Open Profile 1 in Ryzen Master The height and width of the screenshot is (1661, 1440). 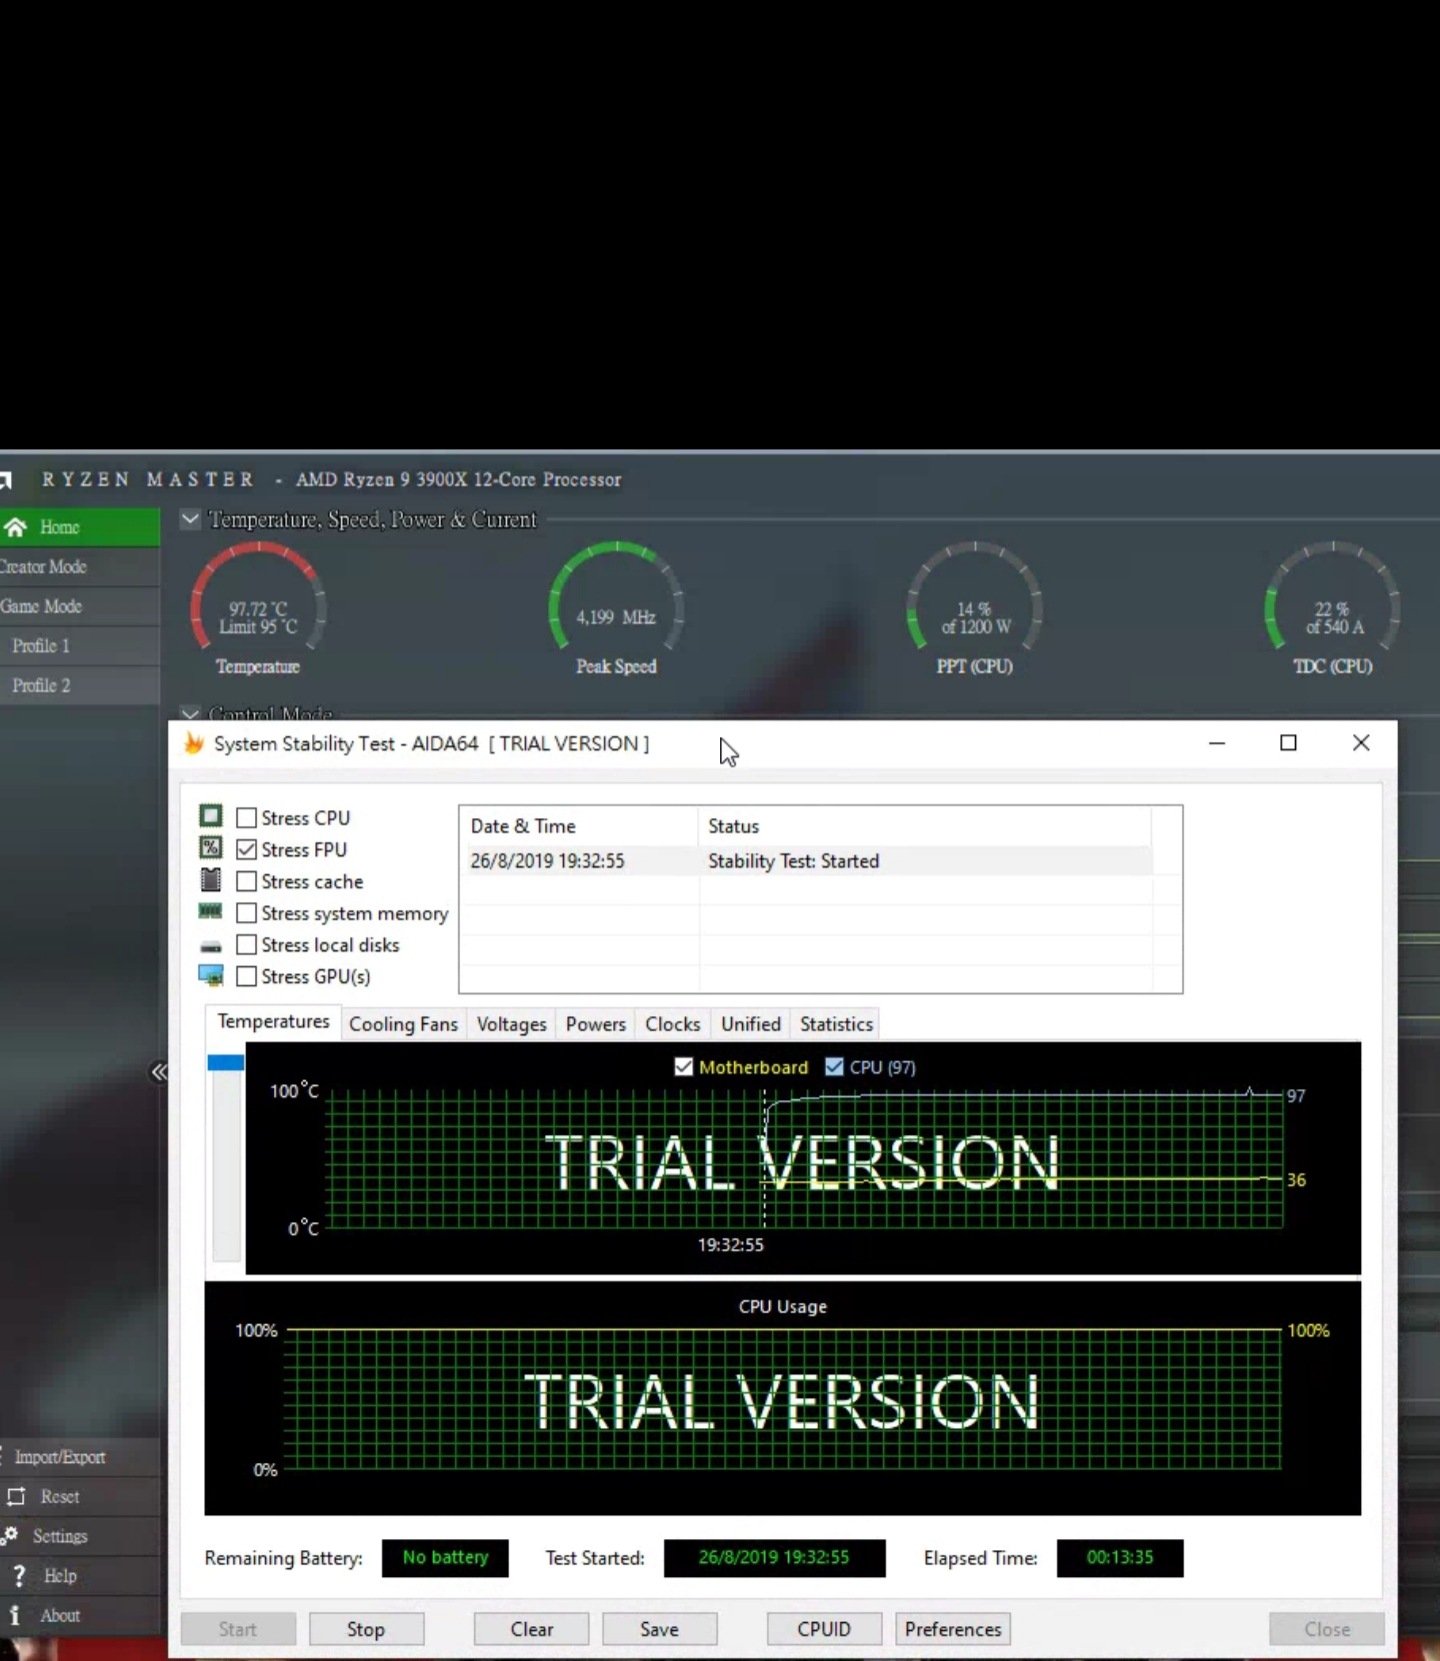tap(79, 646)
